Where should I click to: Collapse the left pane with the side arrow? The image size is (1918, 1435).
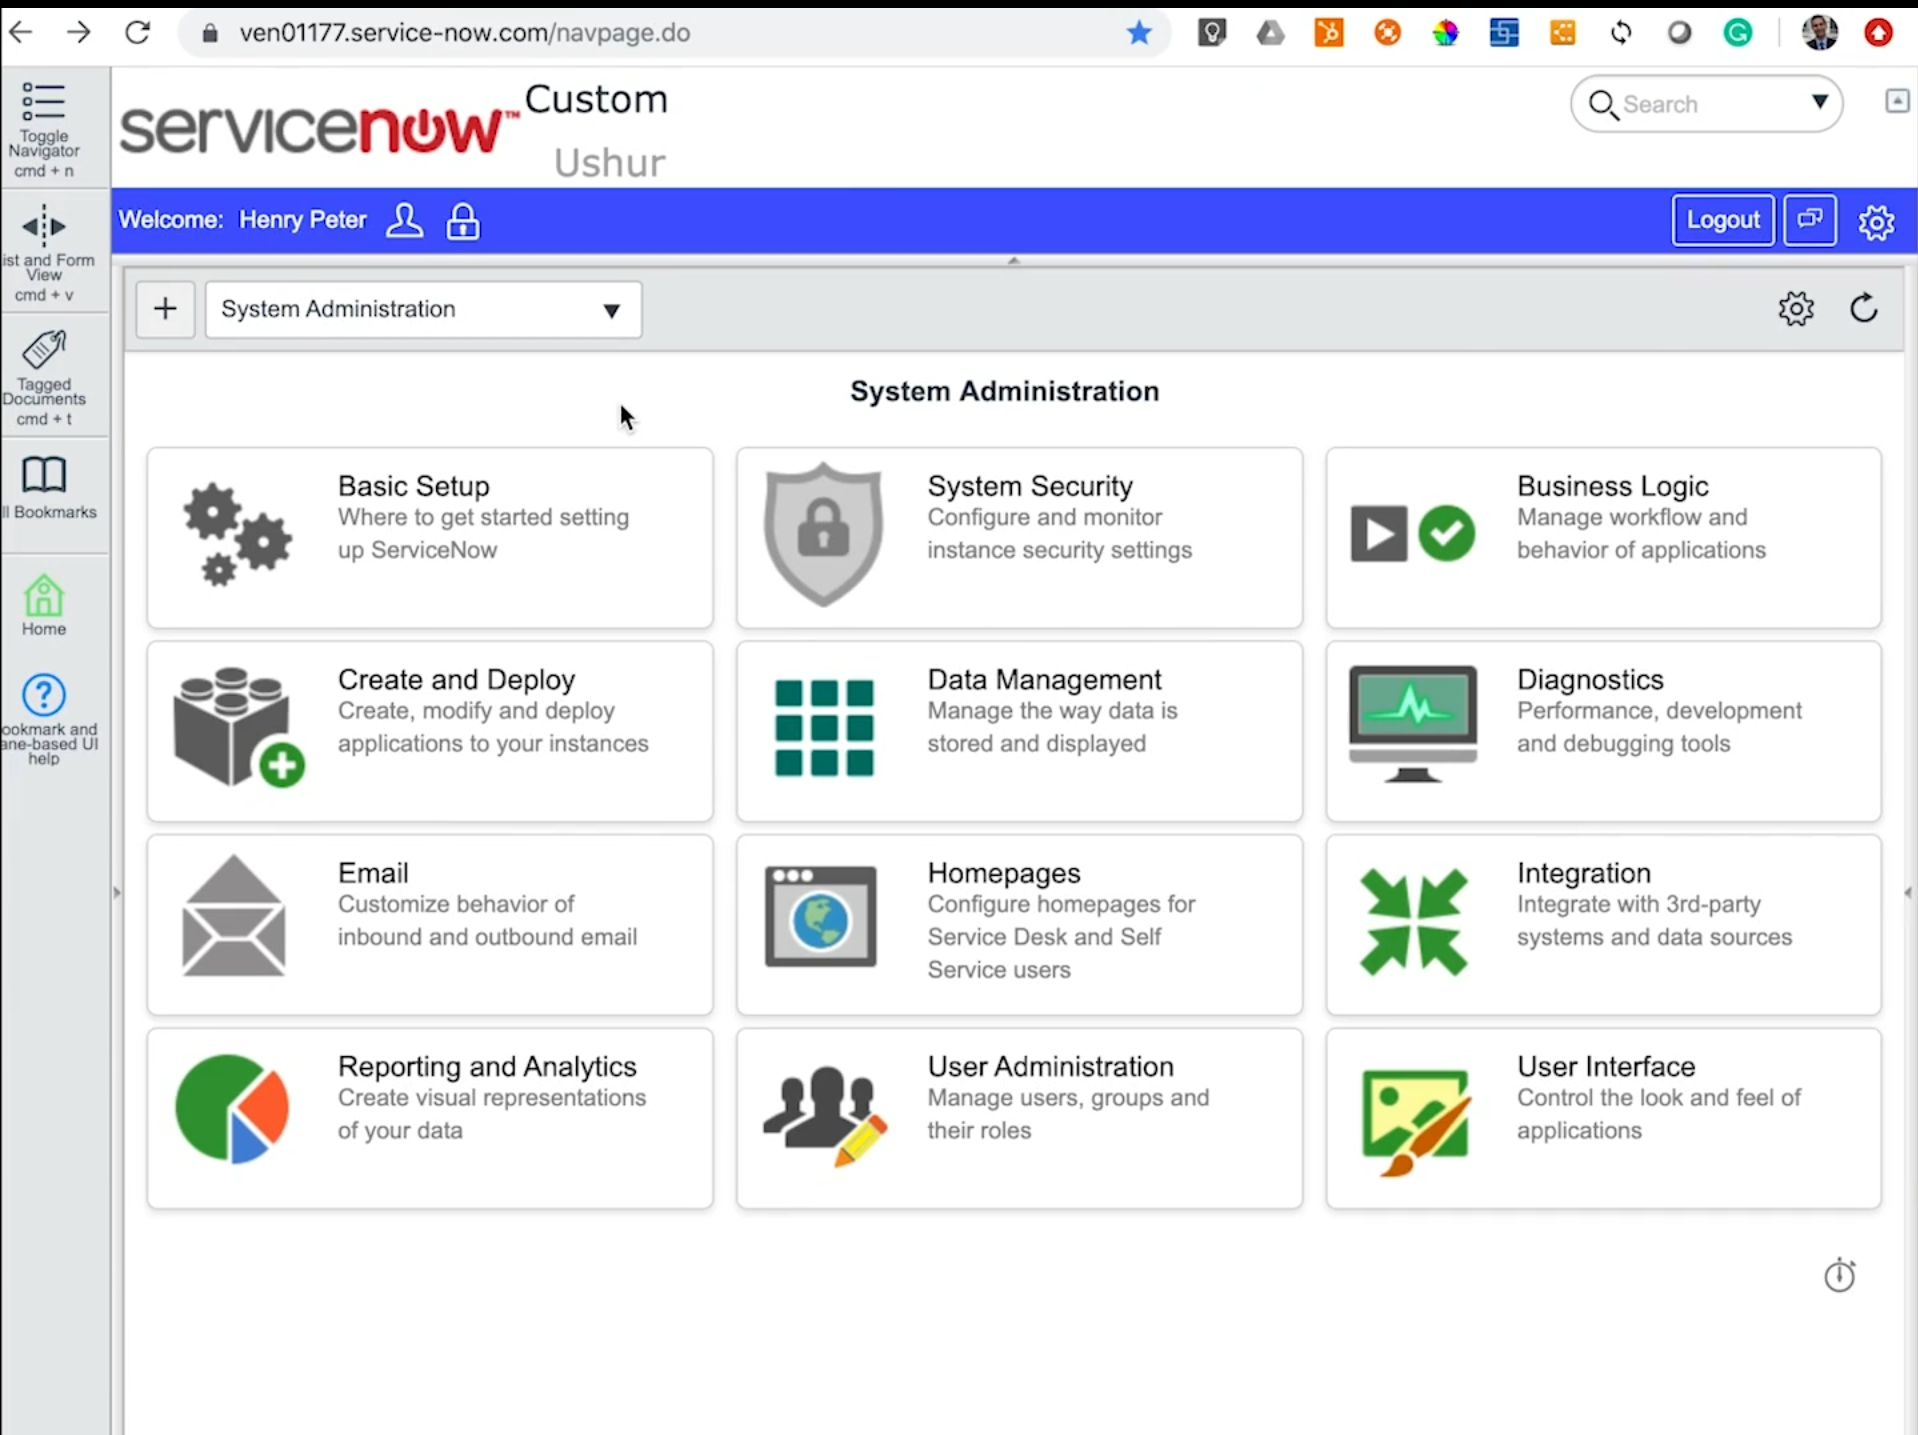point(117,893)
